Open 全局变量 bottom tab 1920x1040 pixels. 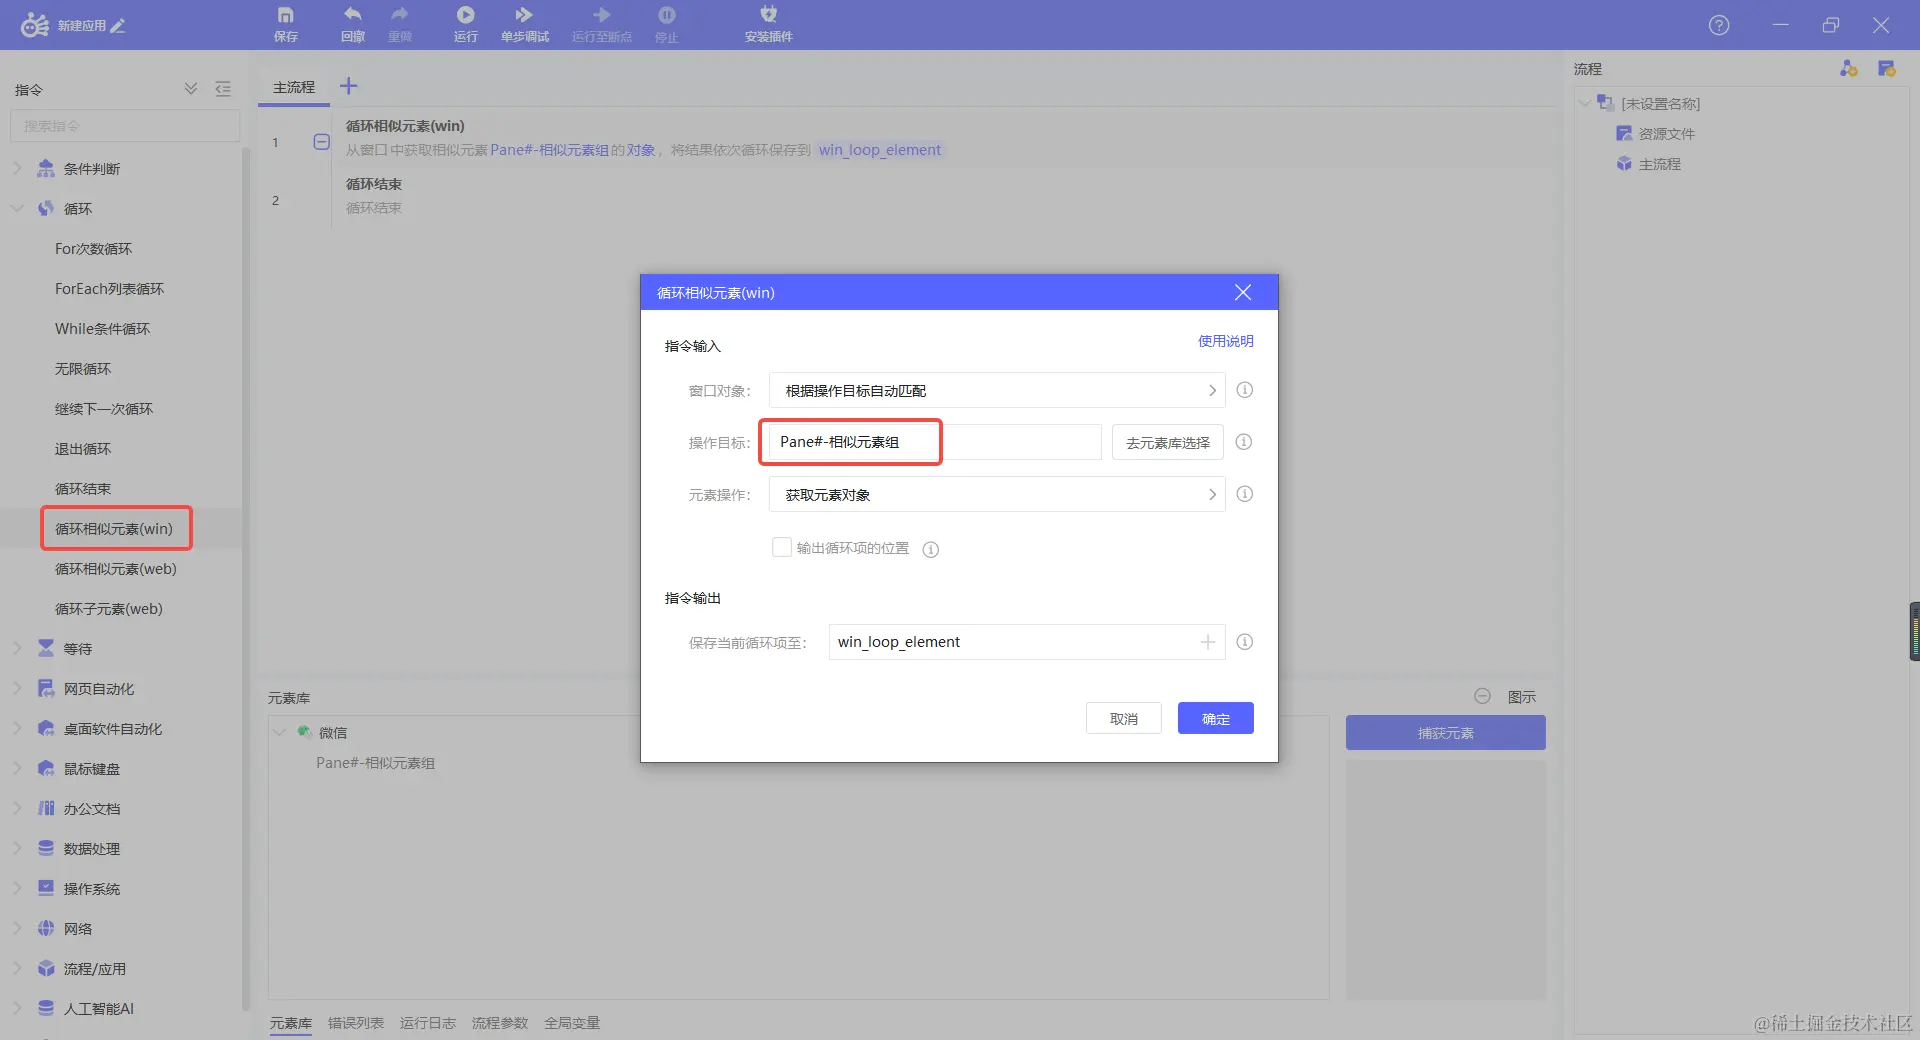[572, 1023]
